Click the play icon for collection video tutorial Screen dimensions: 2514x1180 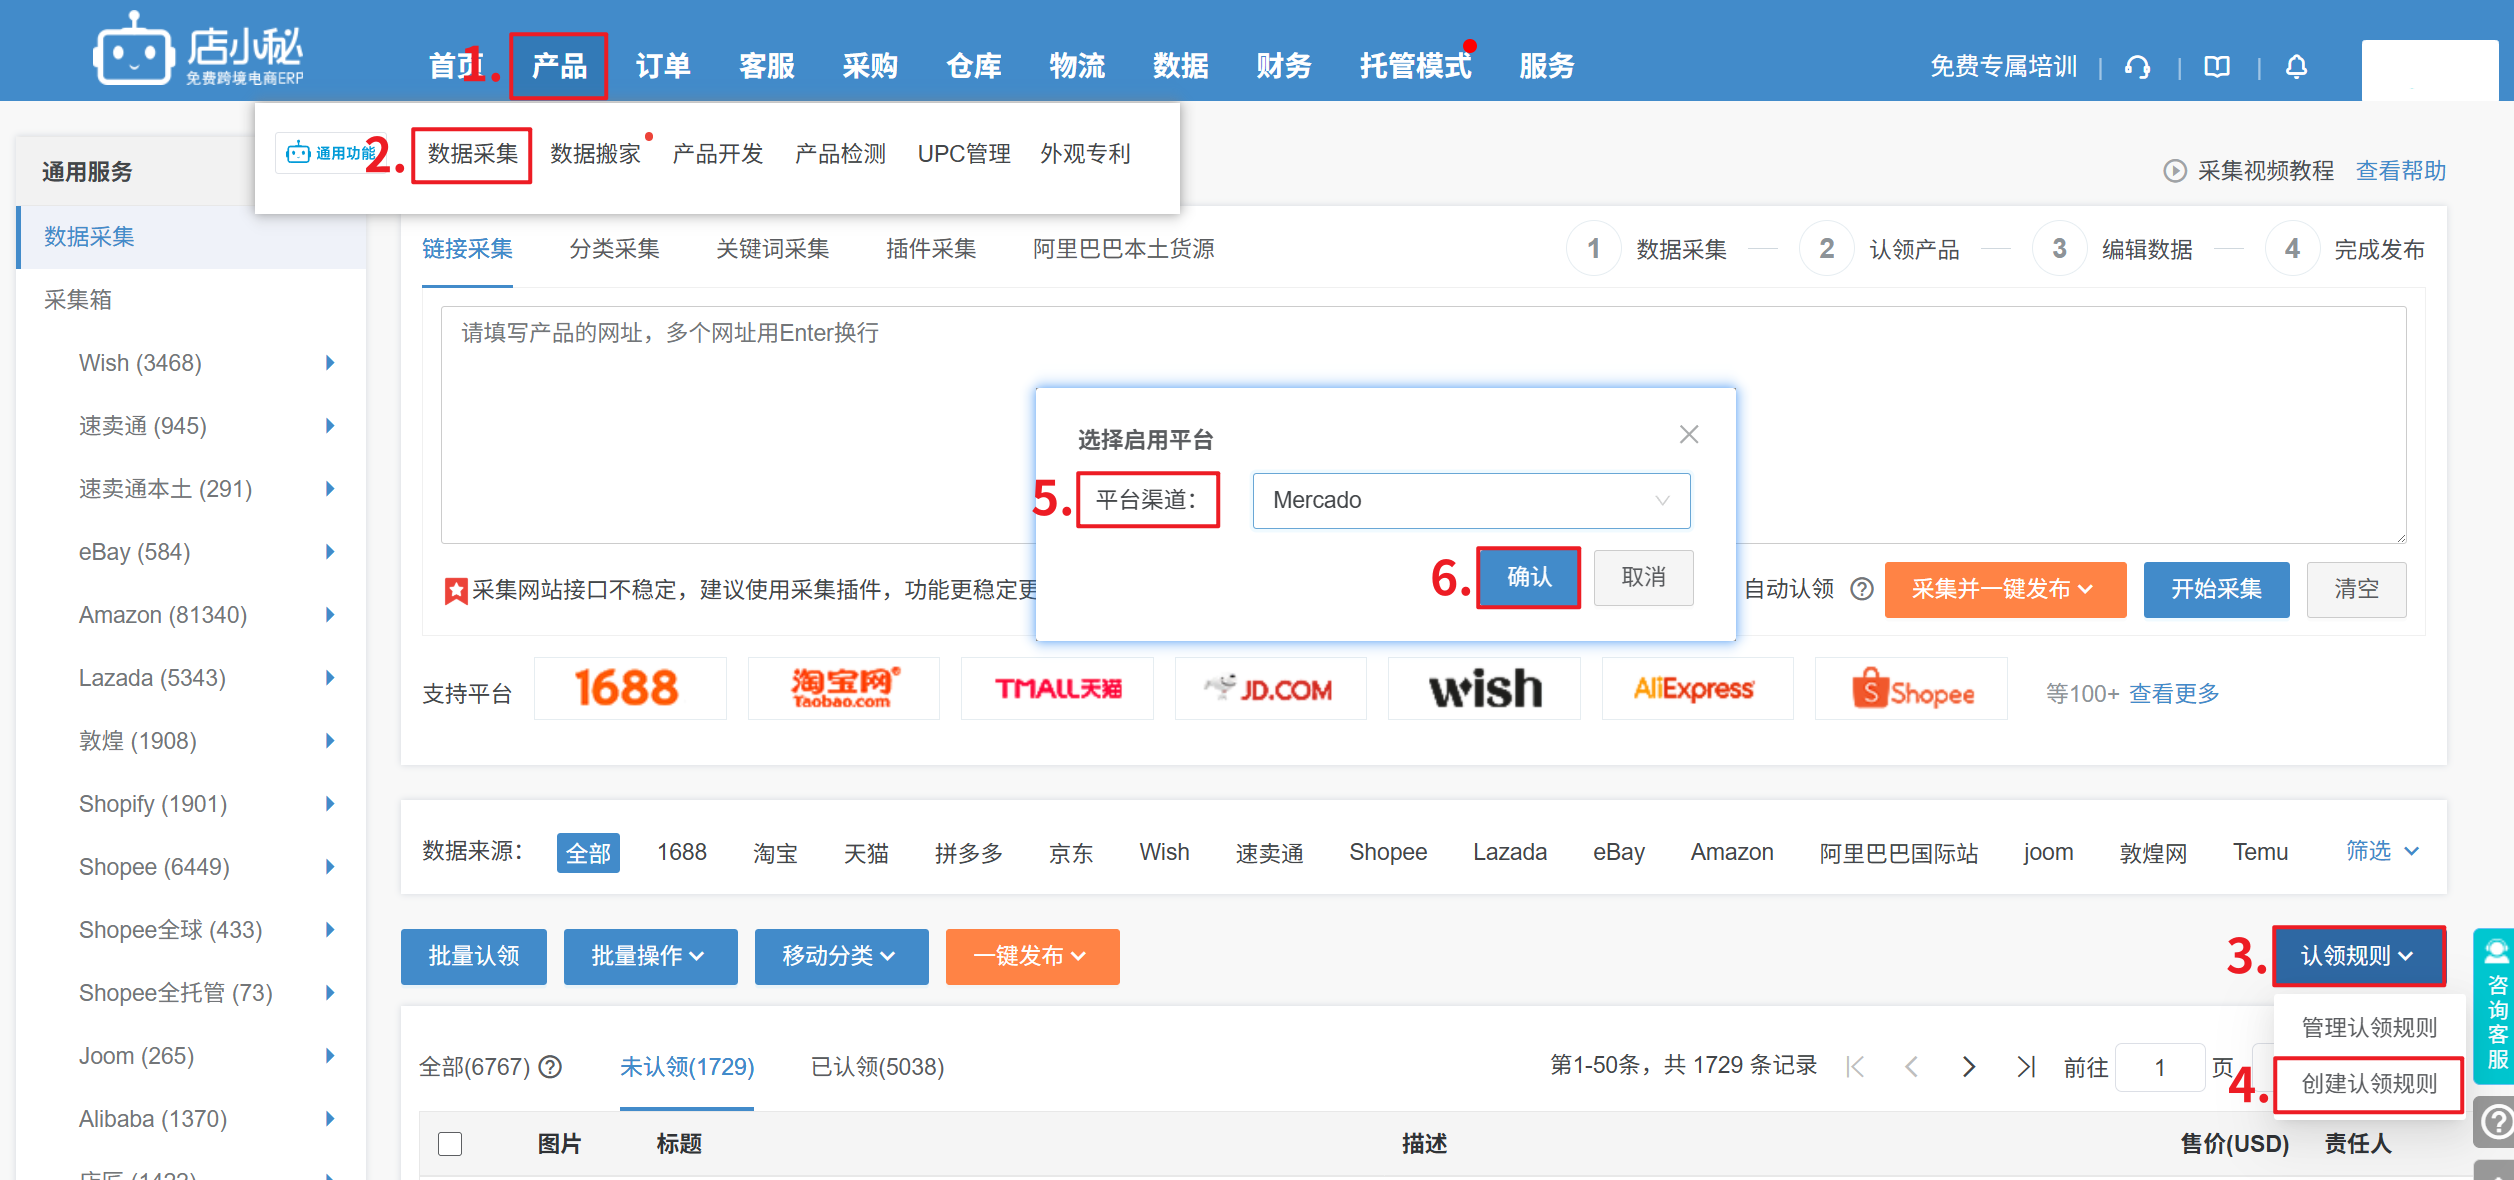tap(2174, 171)
